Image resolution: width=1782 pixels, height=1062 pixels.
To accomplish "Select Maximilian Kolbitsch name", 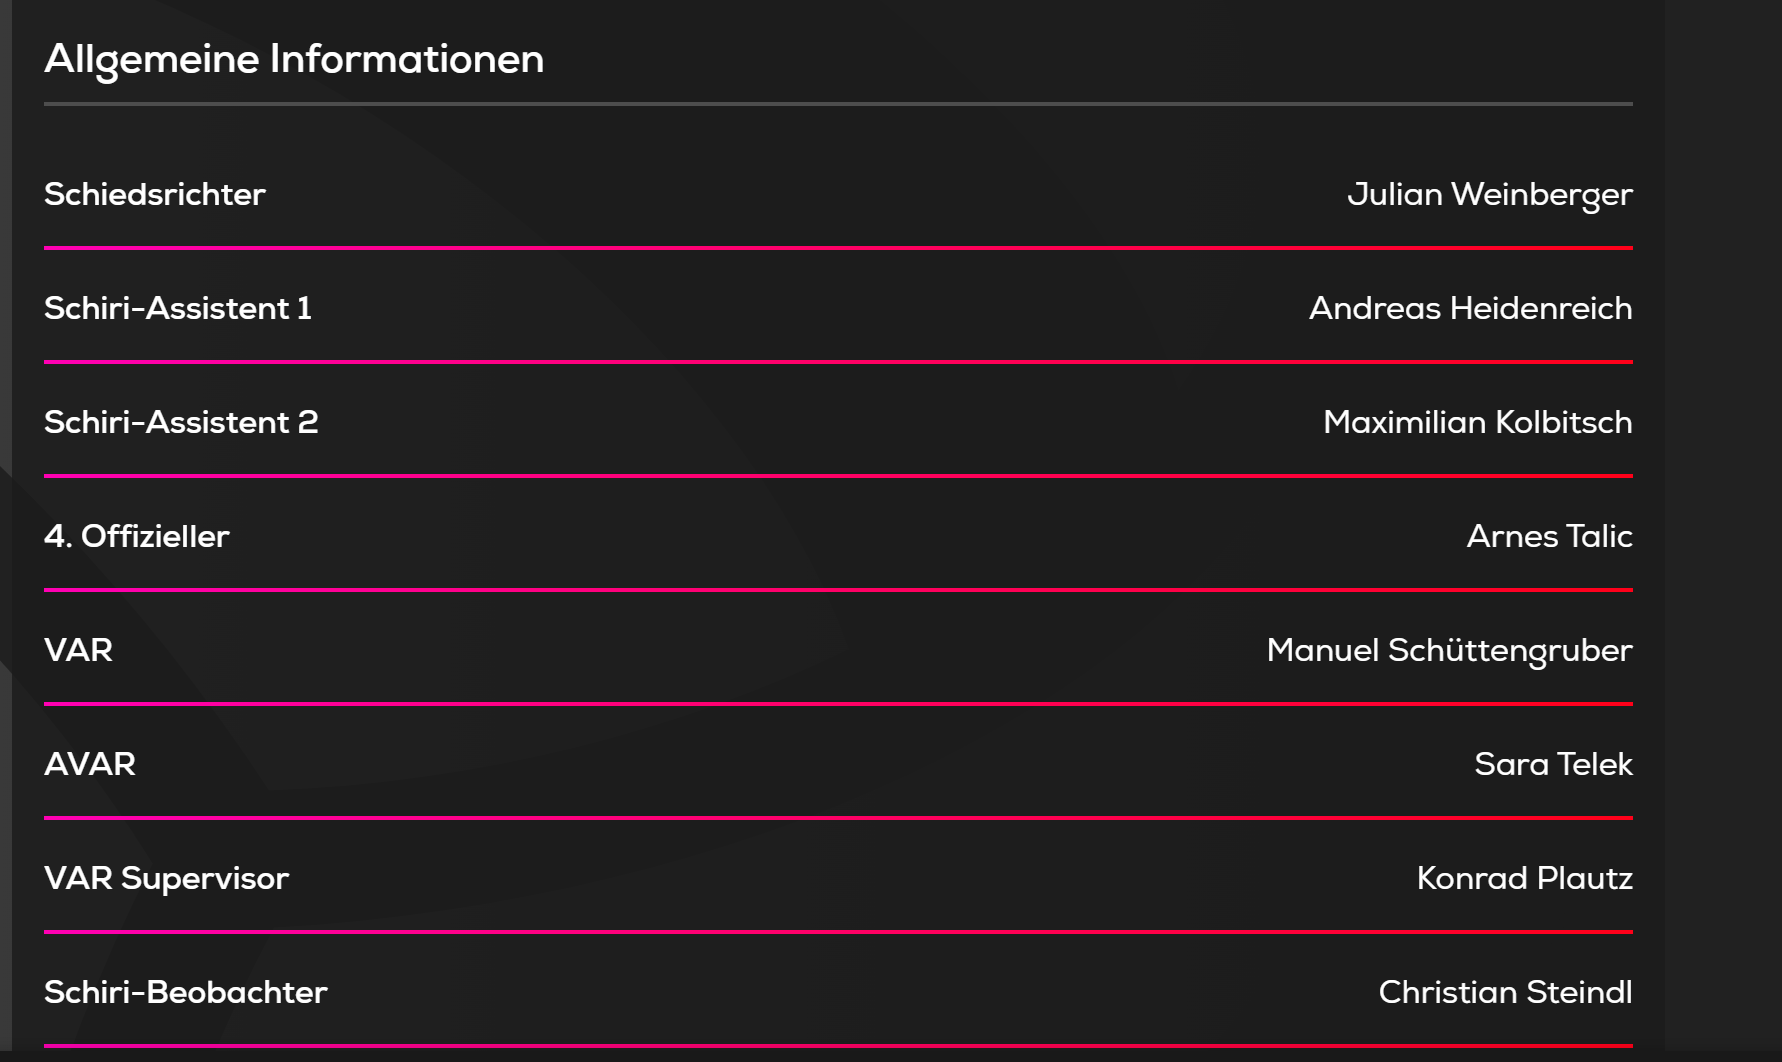I will pyautogui.click(x=1478, y=422).
